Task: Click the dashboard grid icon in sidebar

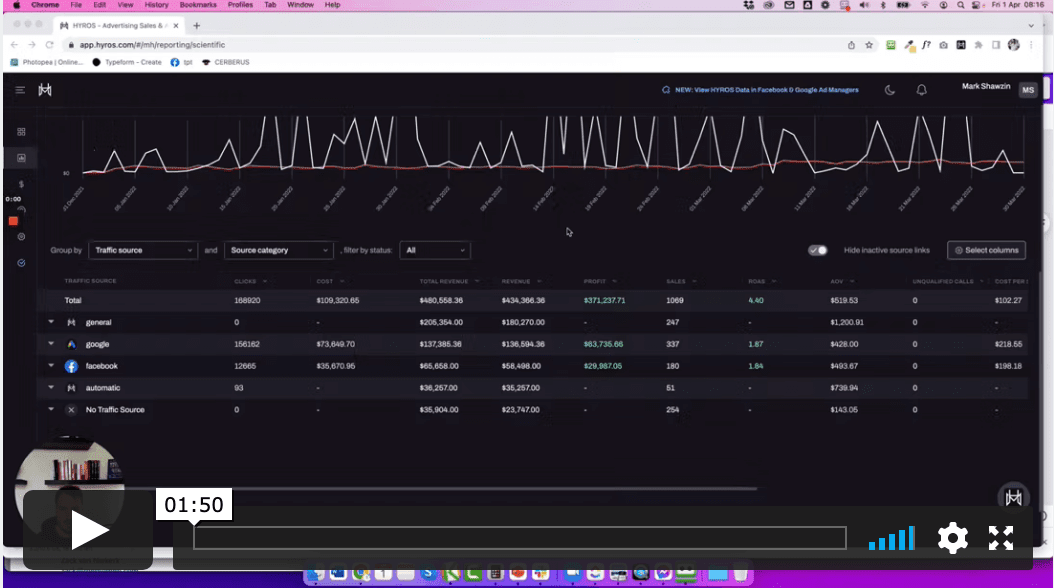Action: pos(21,132)
